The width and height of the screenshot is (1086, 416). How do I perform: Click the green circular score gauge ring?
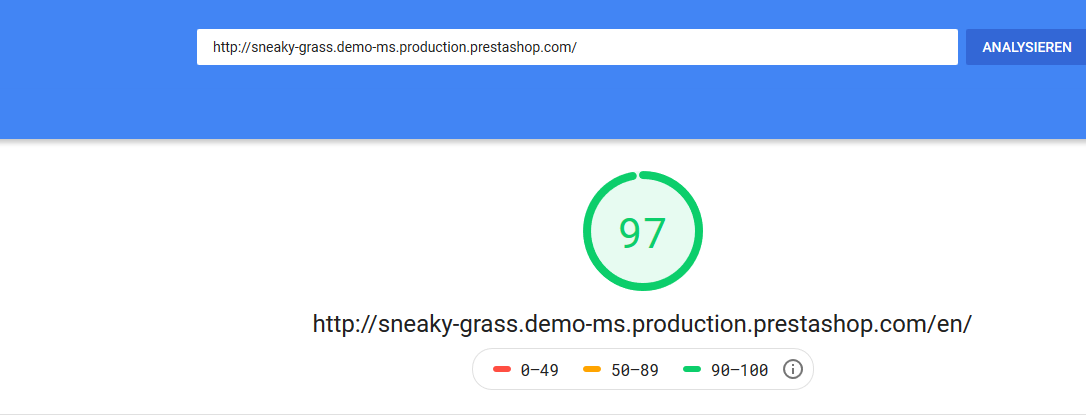coord(588,232)
